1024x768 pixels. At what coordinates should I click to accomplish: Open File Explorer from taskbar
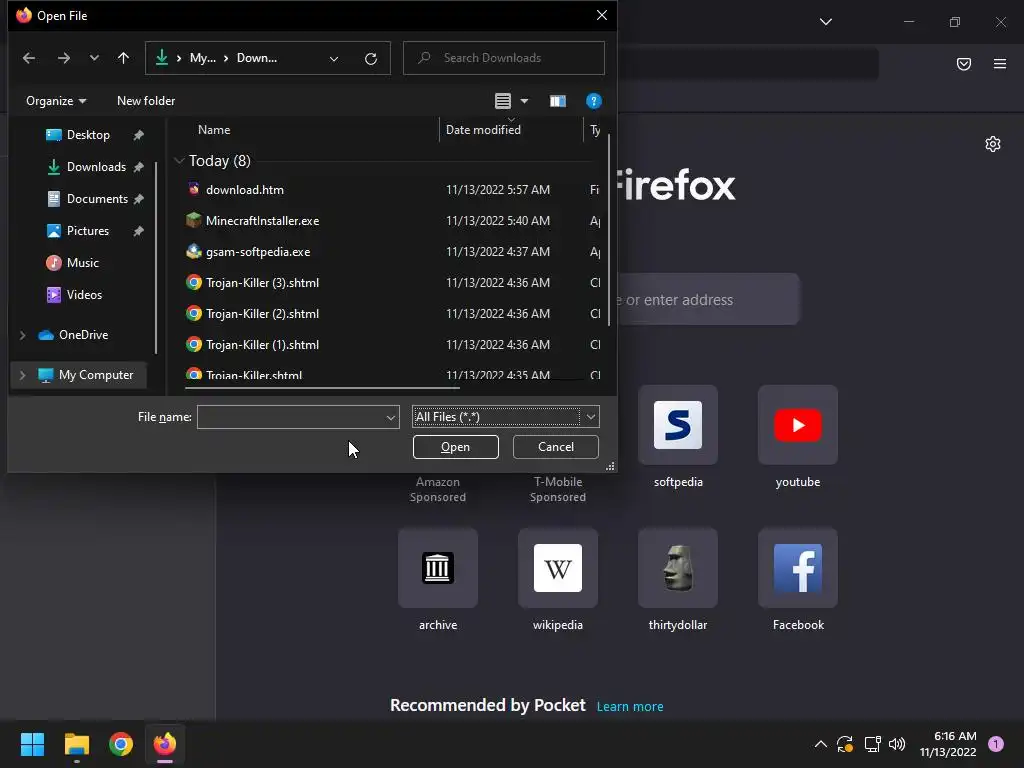coord(76,744)
